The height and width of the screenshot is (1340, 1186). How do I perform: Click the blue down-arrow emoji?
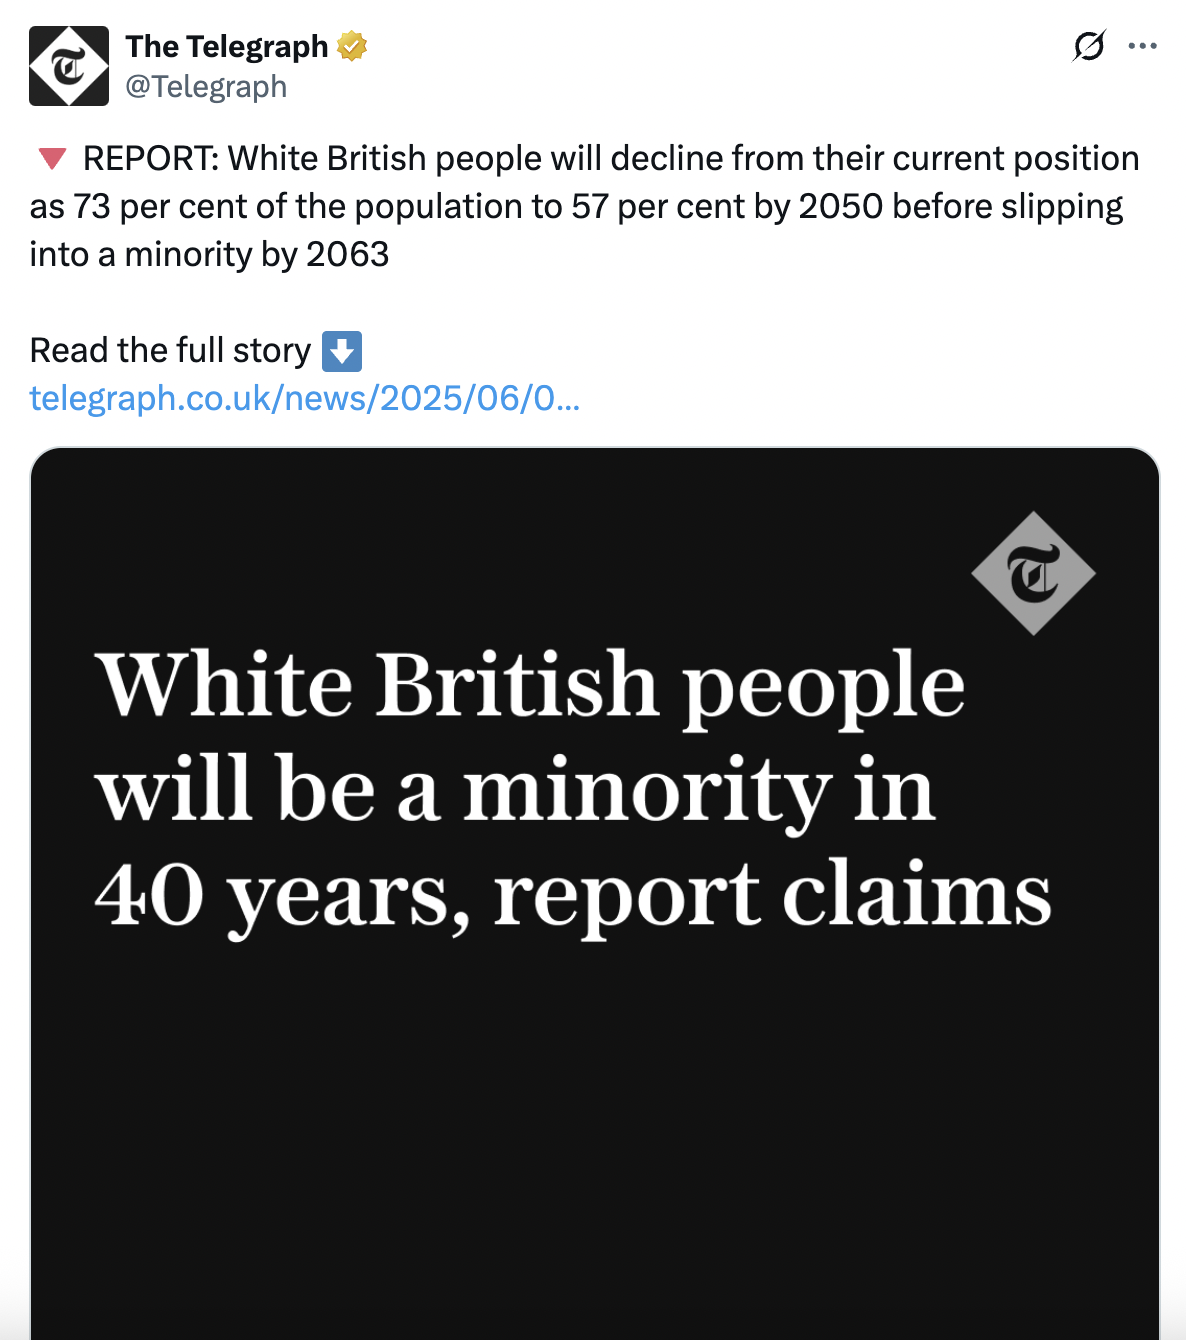point(342,351)
